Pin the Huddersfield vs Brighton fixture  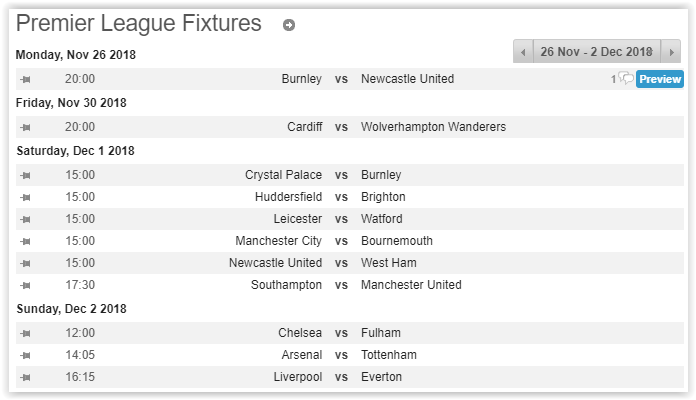pyautogui.click(x=26, y=197)
